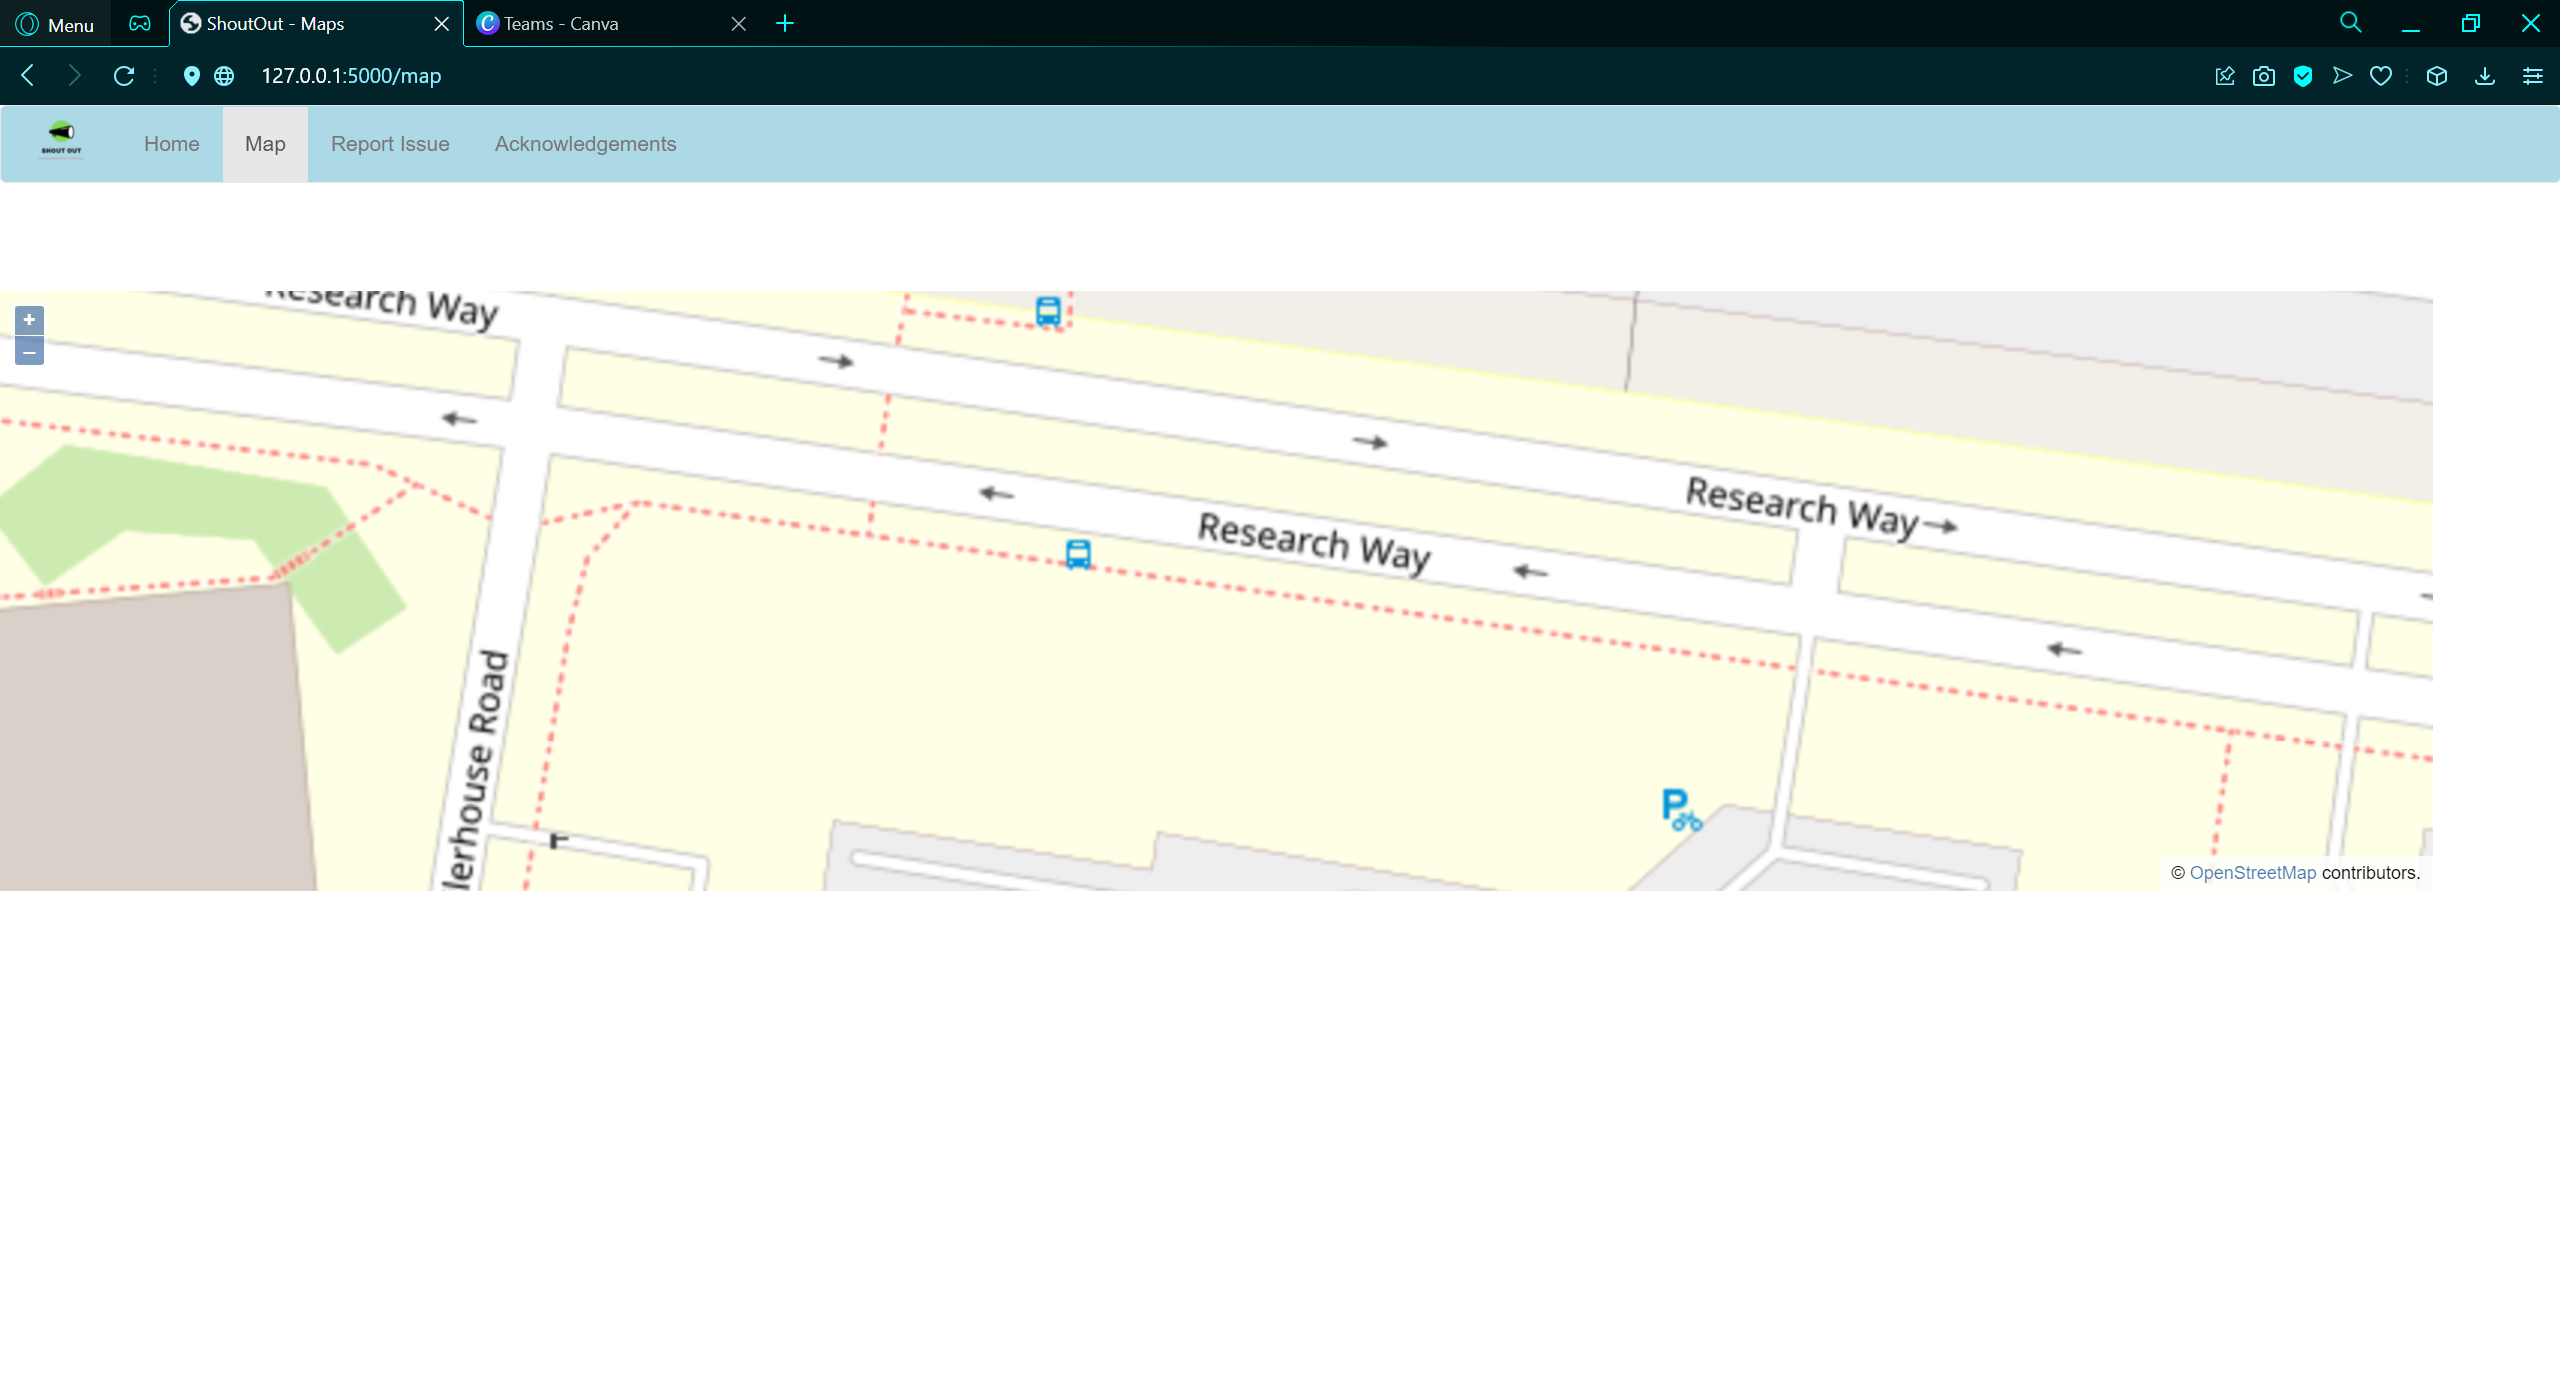Go to Report Issue page
The image size is (2560, 1377).
390,144
